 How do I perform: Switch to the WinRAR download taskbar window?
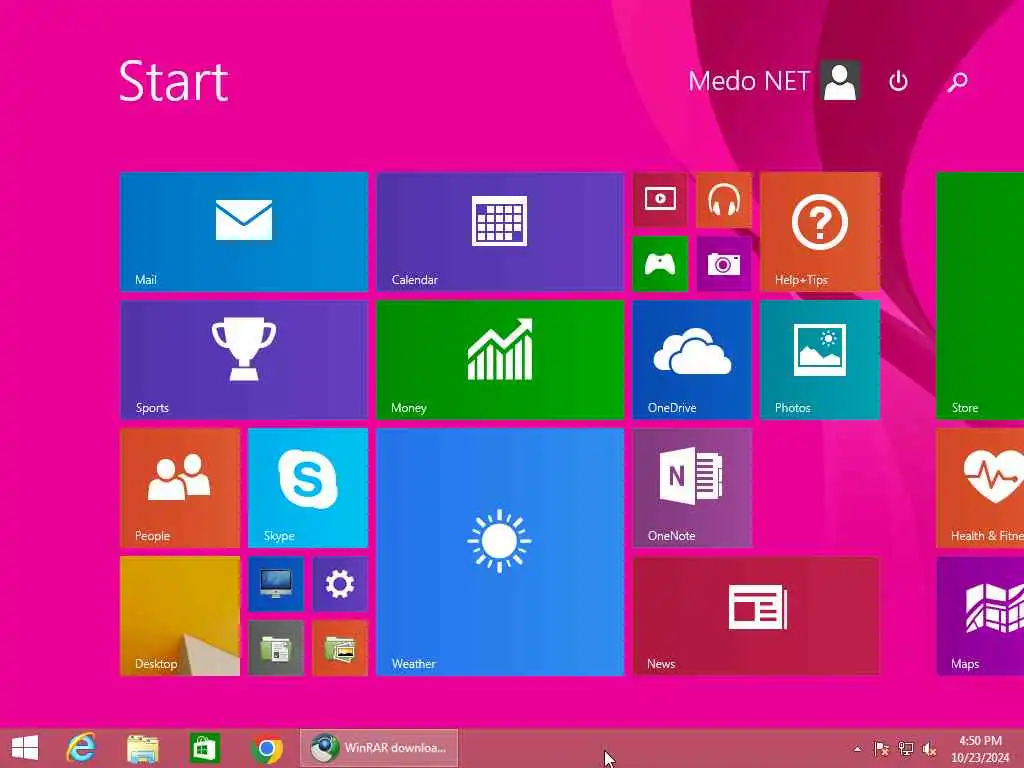379,748
